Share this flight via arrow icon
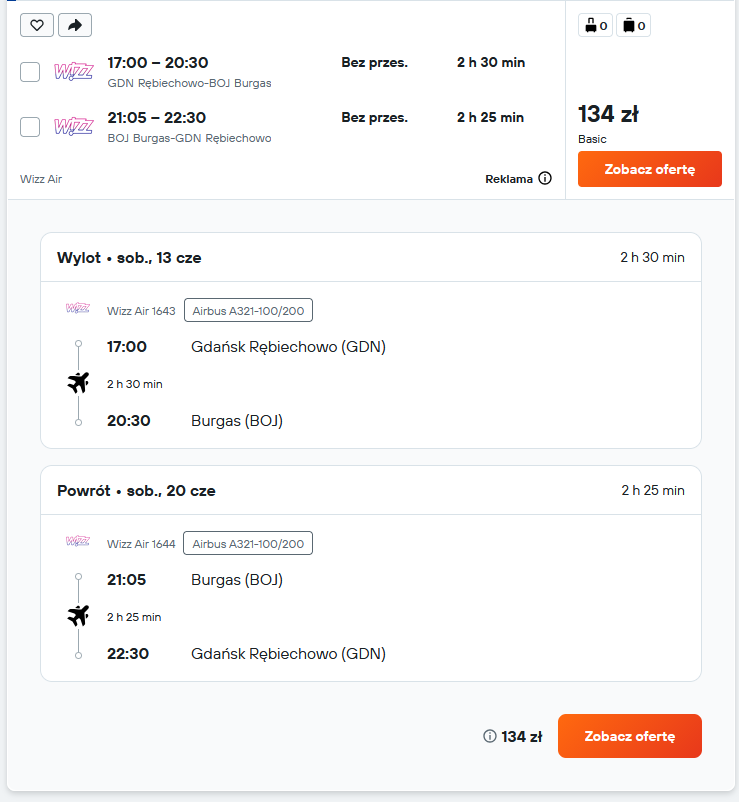Viewport: 739px width, 802px height. coord(75,25)
